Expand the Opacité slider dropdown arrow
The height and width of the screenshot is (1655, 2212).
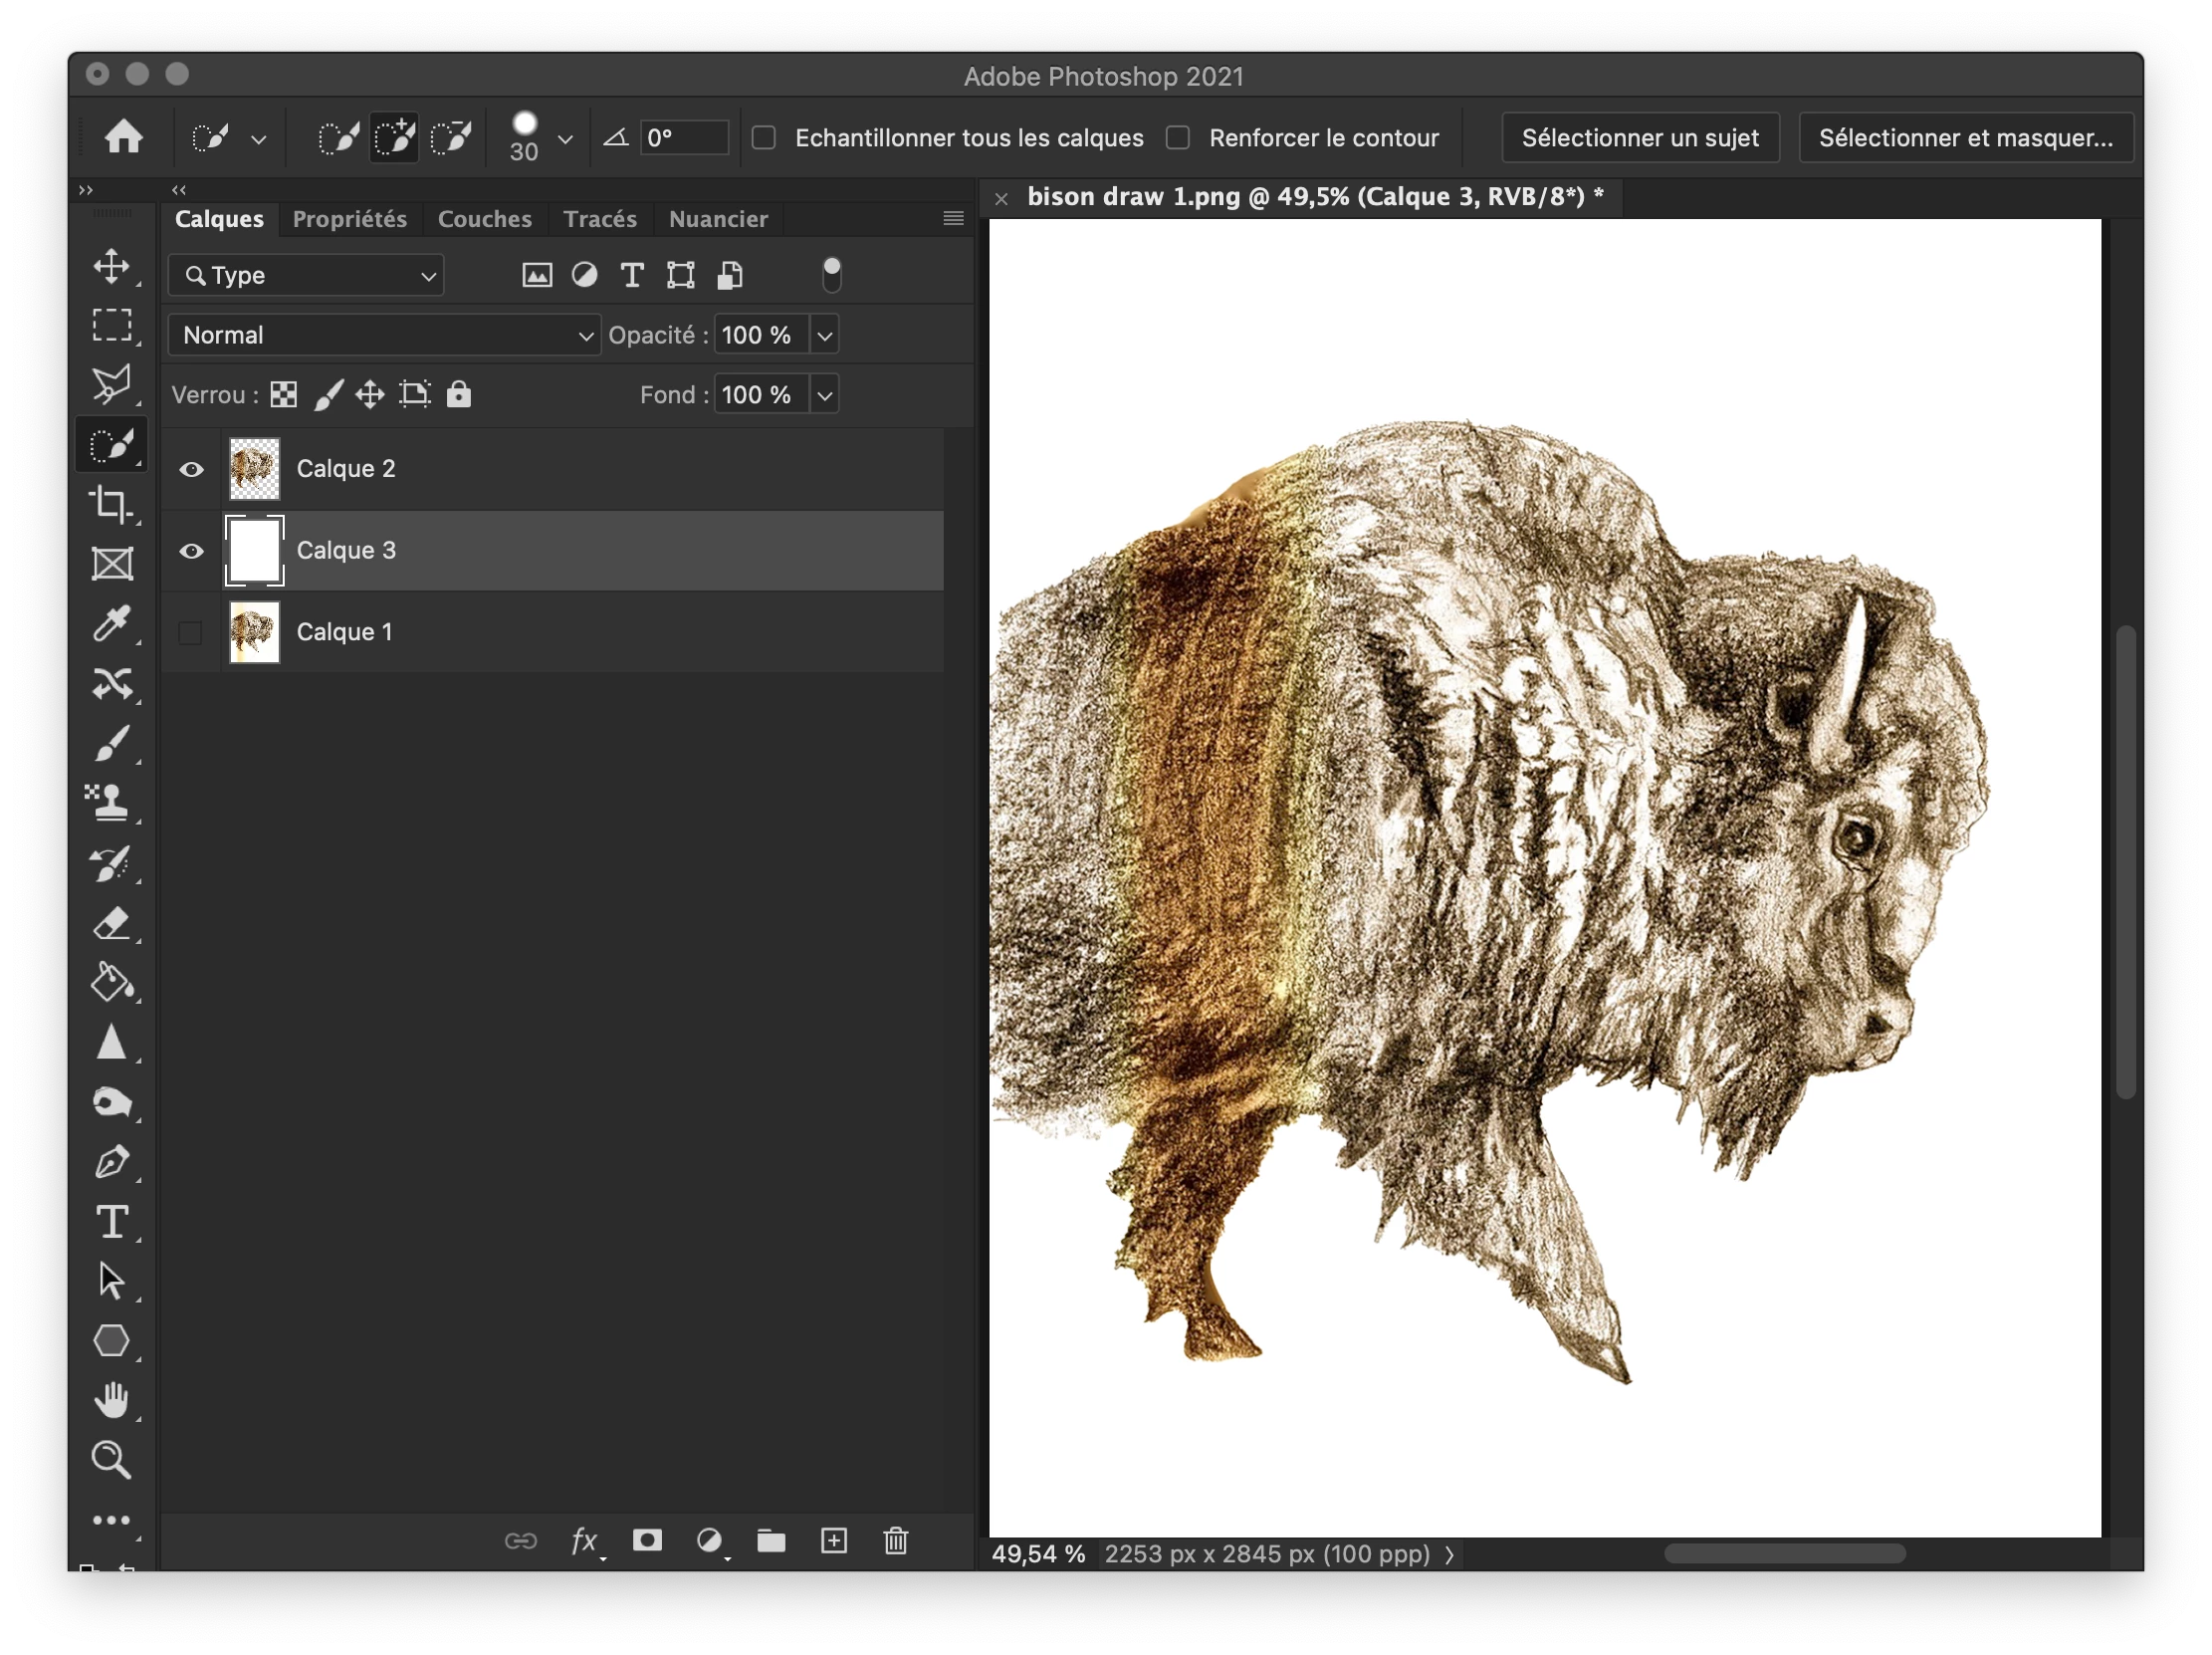click(x=825, y=335)
